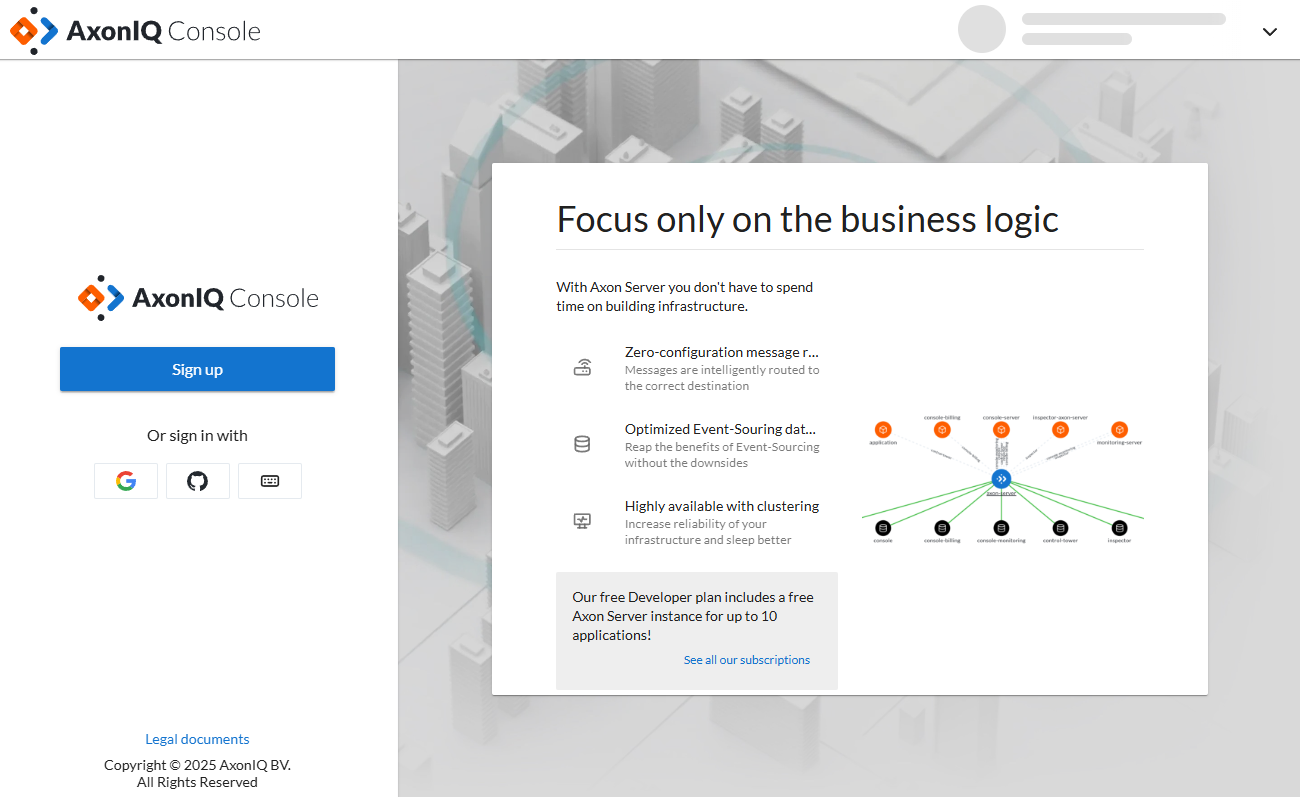Expand the user account dropdown chevron
The image size is (1300, 797).
pos(1270,32)
